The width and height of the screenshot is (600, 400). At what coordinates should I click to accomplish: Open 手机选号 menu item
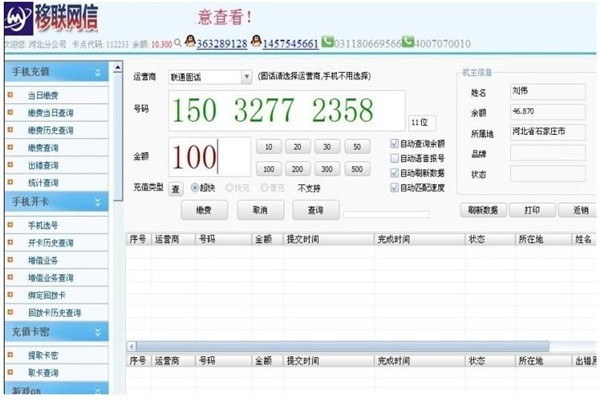click(x=43, y=225)
